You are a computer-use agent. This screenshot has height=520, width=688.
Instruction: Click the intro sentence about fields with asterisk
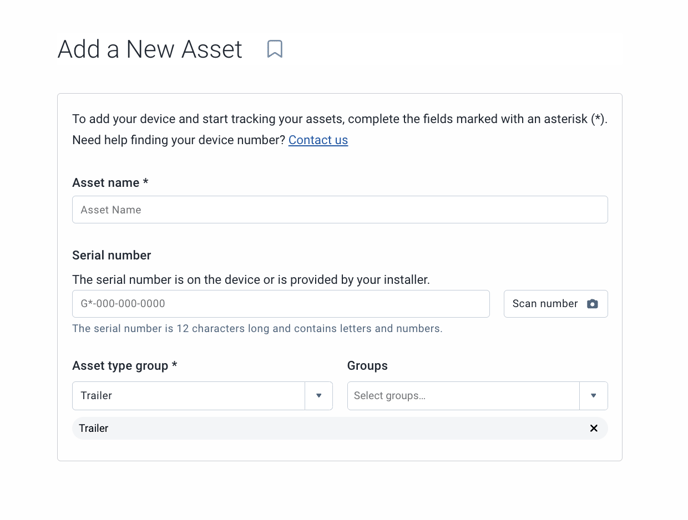coord(340,119)
